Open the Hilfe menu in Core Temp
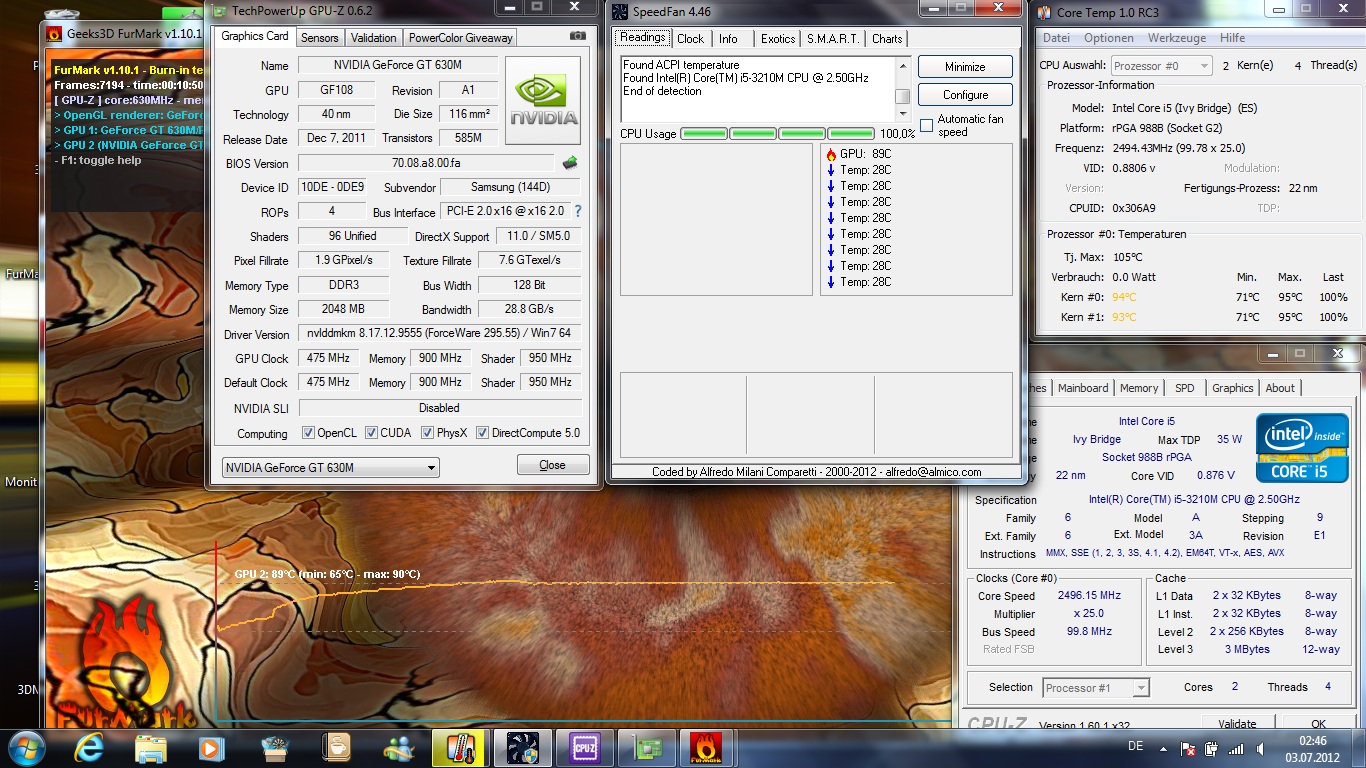This screenshot has height=768, width=1366. tap(1233, 38)
